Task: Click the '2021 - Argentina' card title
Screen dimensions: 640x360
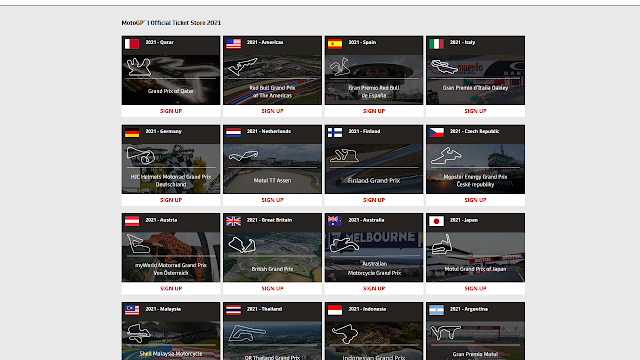Action: [x=469, y=309]
